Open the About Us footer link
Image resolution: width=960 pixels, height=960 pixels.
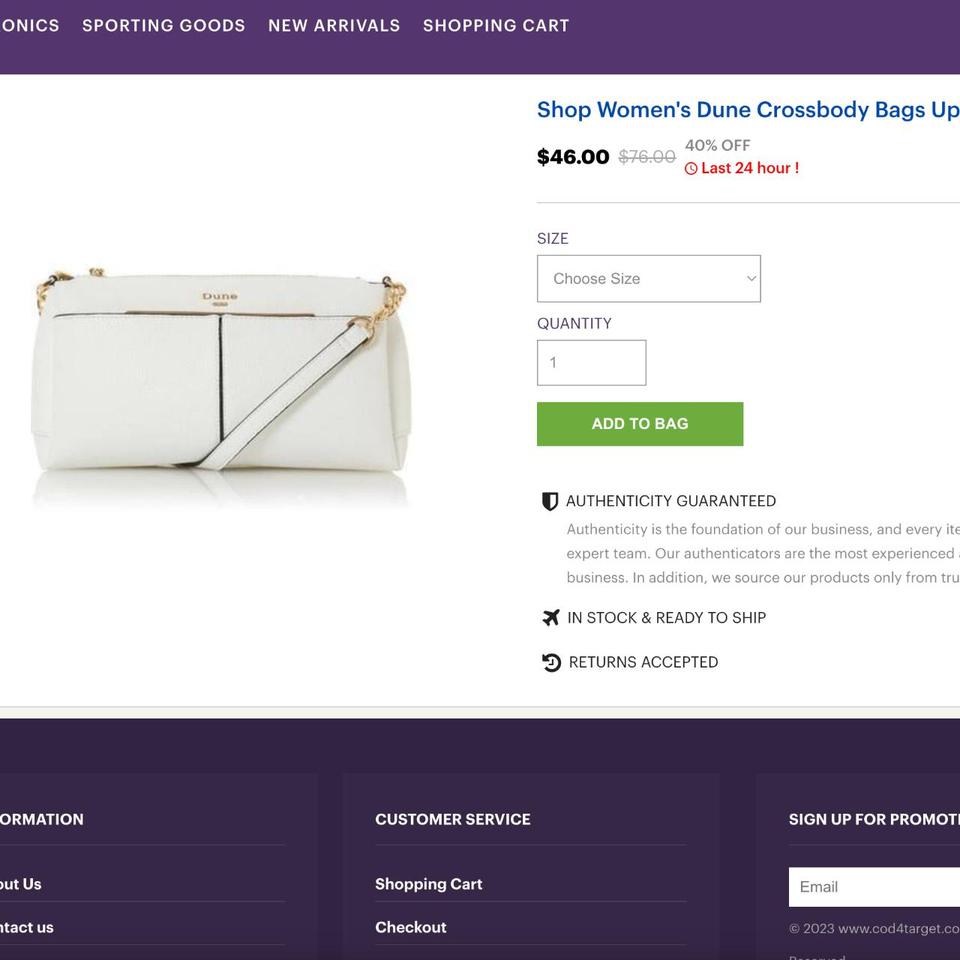tap(20, 884)
